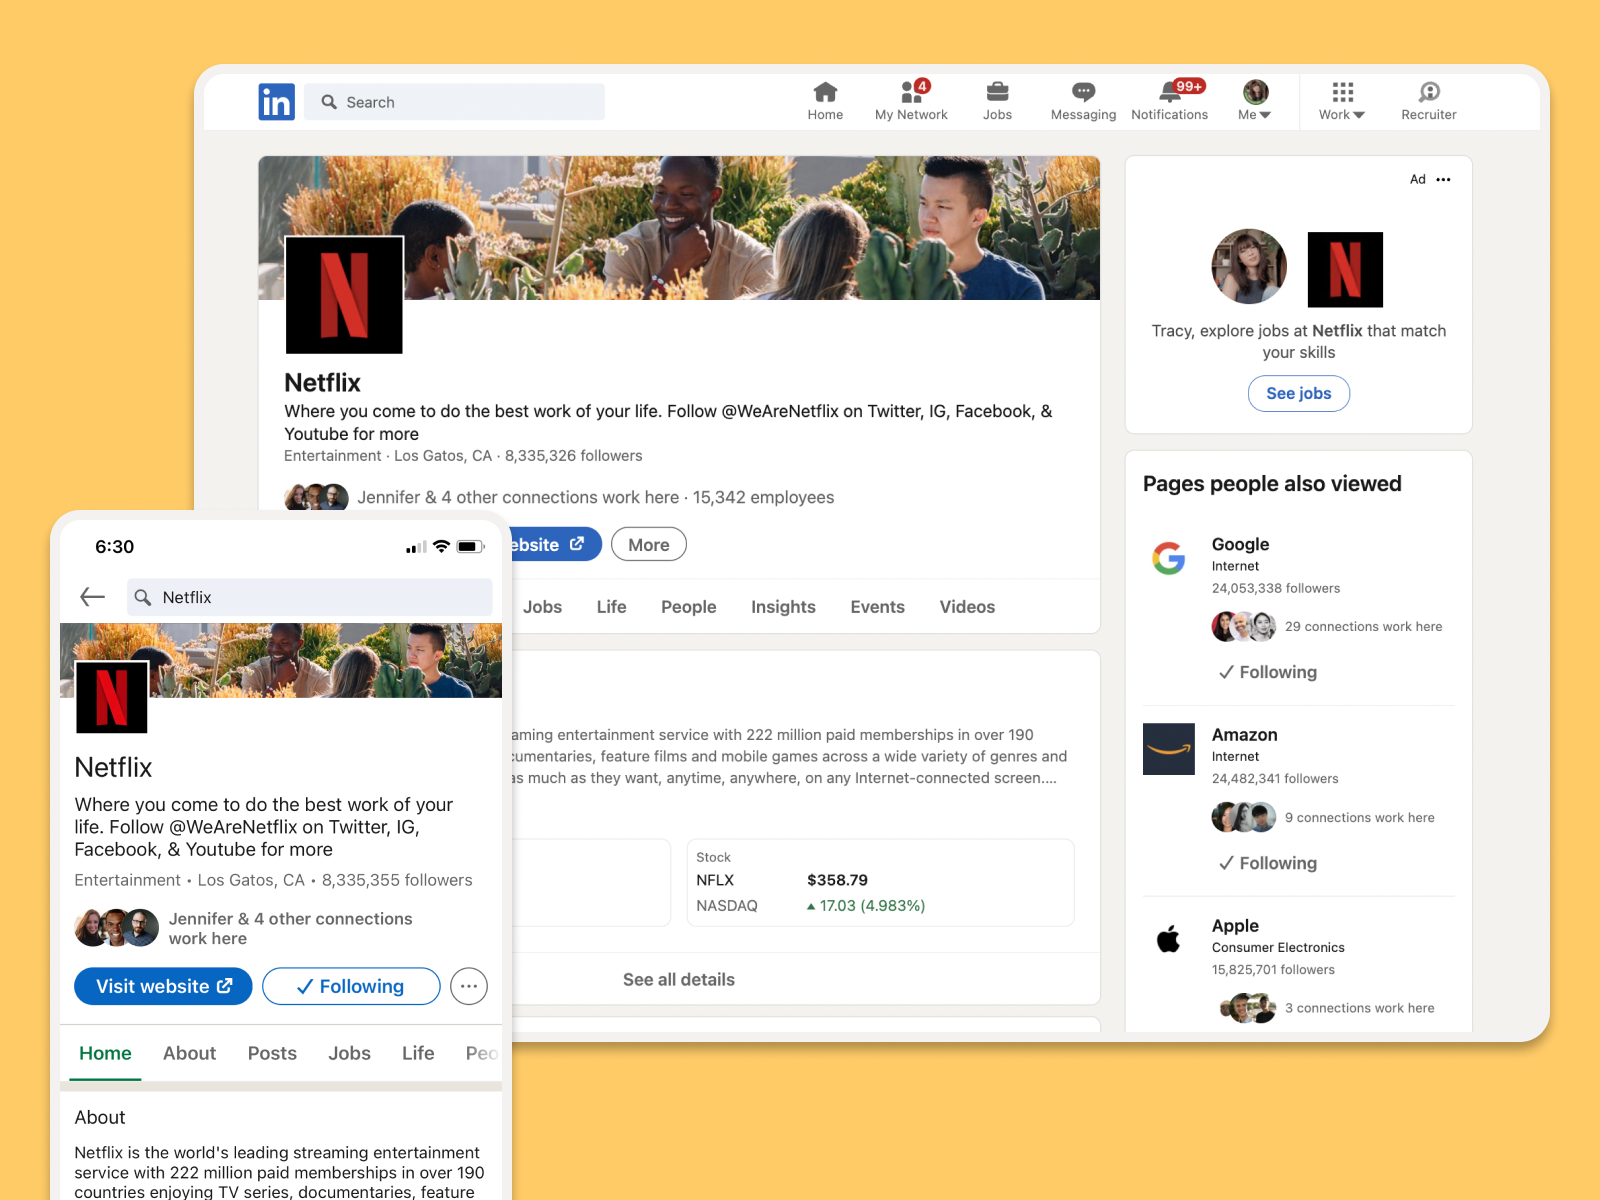The height and width of the screenshot is (1200, 1600).
Task: Switch to desktop Insights tab
Action: 783,607
